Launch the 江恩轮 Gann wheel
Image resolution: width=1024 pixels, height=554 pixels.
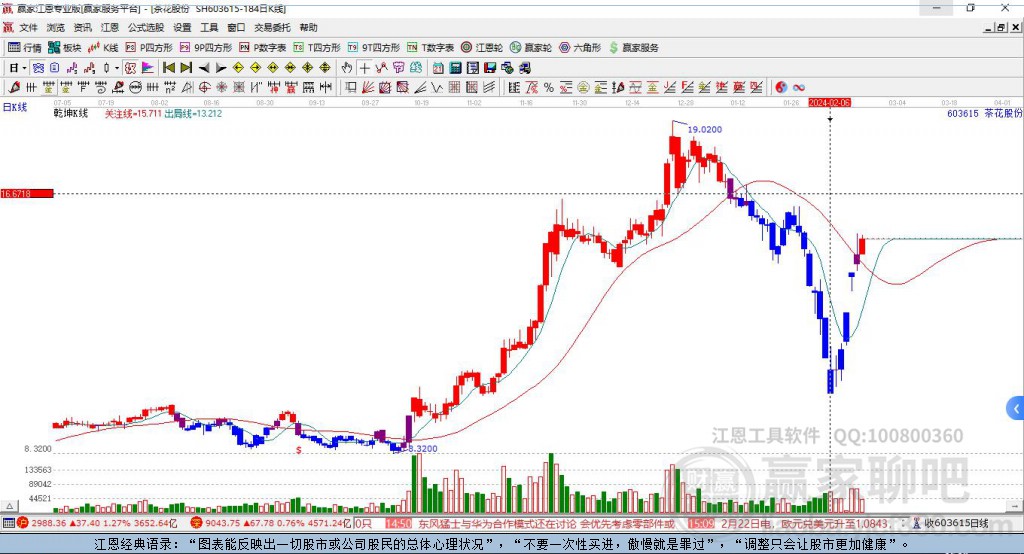coord(482,48)
